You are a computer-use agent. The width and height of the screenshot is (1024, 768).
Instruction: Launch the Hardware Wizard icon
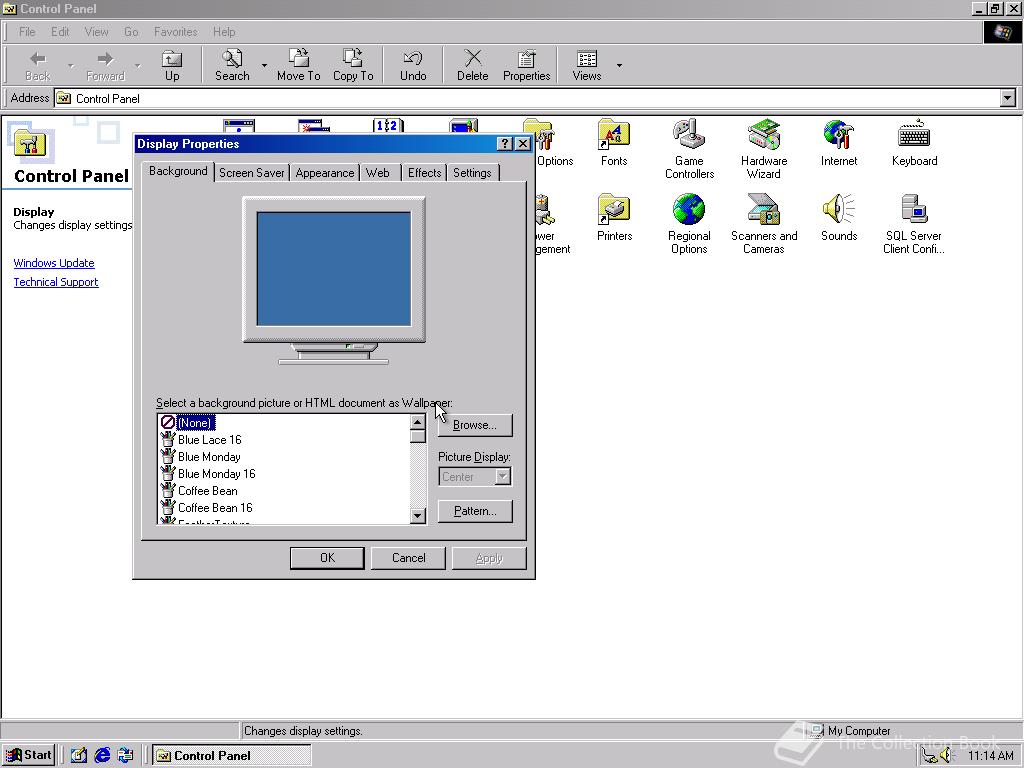[x=764, y=135]
